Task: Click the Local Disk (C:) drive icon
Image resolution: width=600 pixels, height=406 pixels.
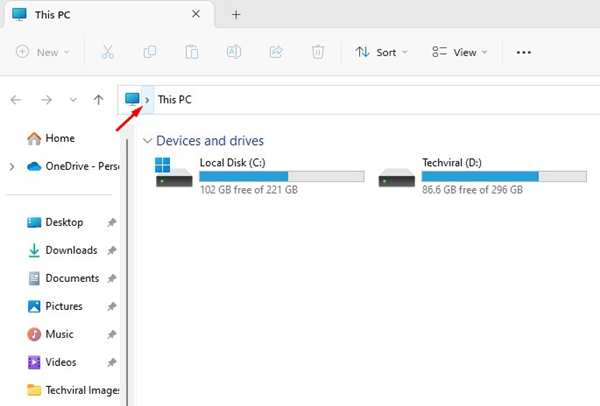Action: (x=174, y=173)
